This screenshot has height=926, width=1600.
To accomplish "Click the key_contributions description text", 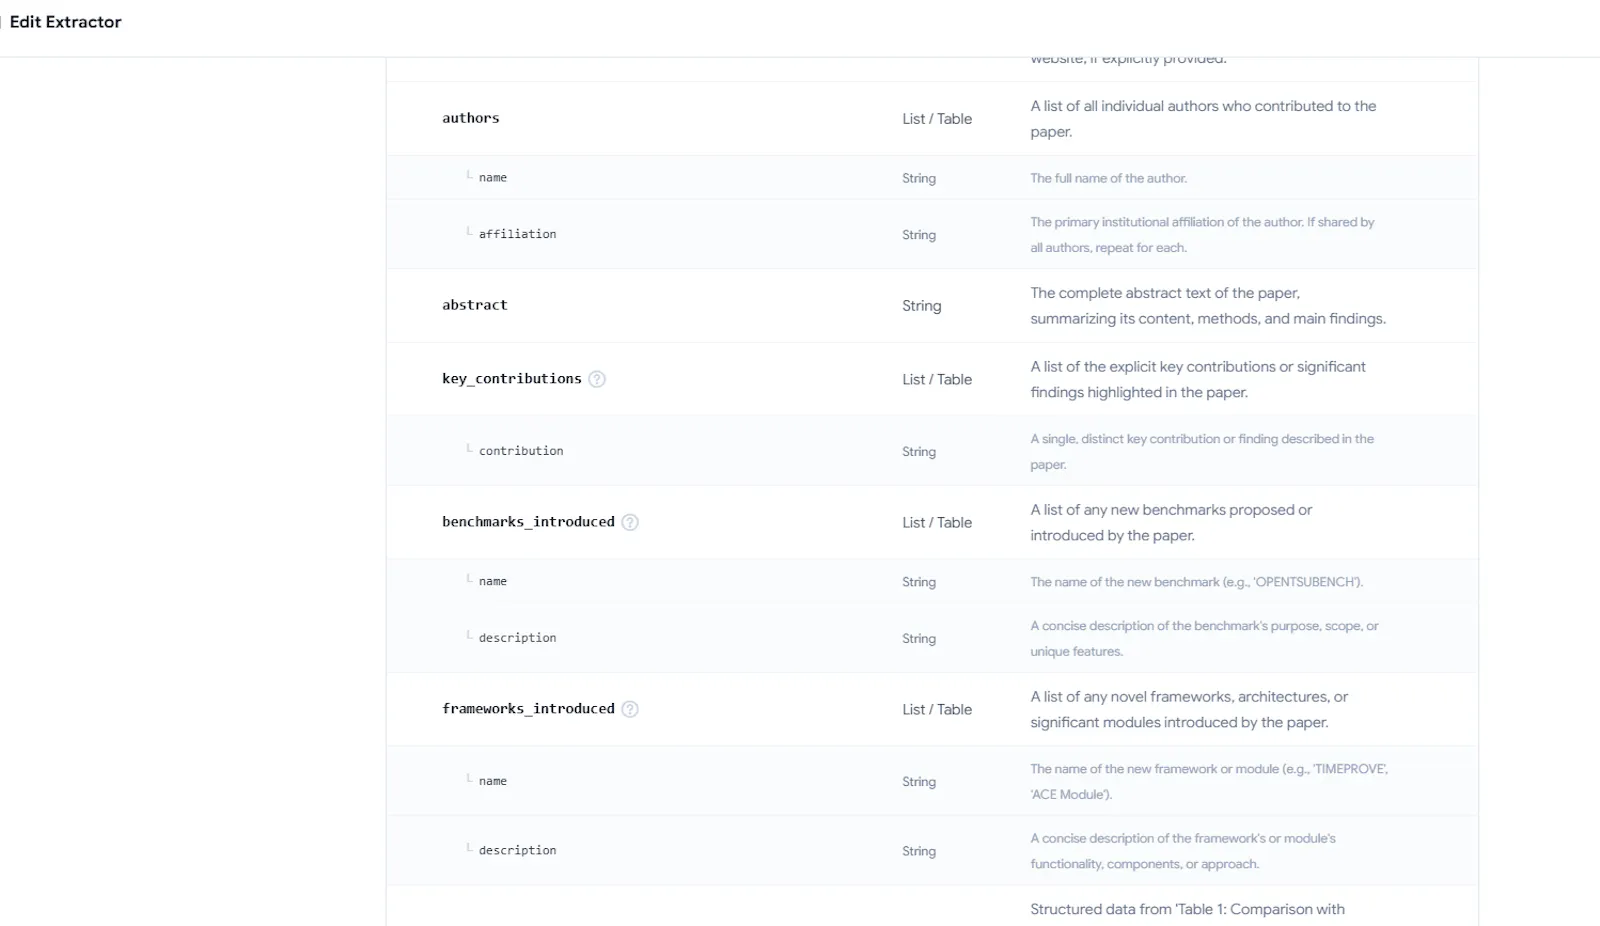I will 1198,380.
